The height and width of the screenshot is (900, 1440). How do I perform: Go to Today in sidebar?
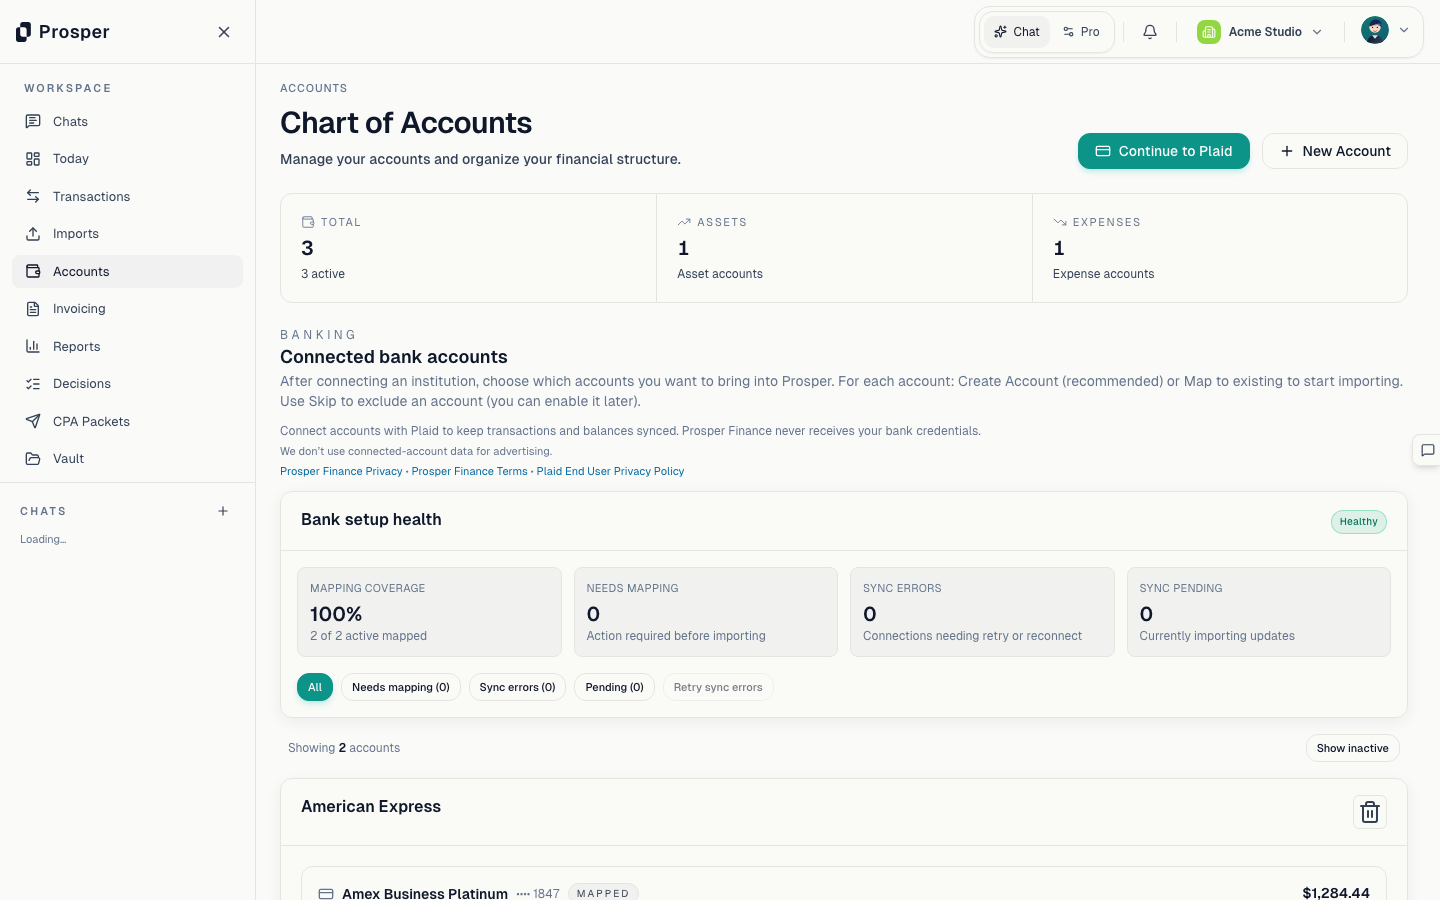click(127, 159)
